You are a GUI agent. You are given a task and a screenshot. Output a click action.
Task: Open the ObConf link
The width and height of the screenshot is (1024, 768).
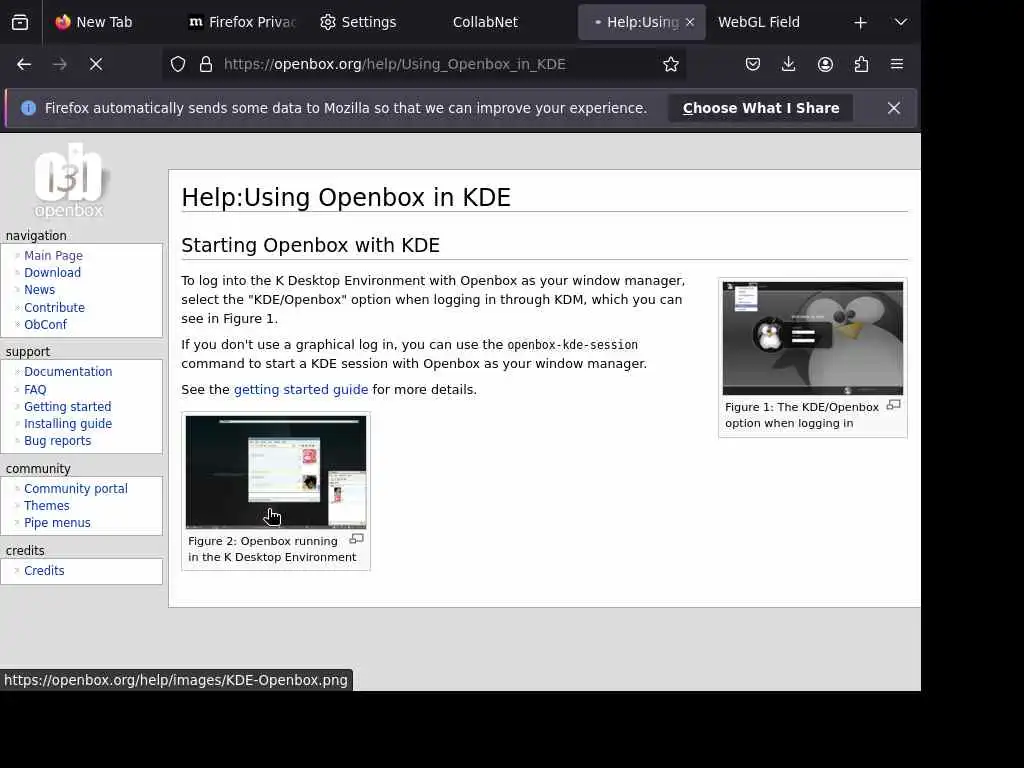(x=46, y=325)
